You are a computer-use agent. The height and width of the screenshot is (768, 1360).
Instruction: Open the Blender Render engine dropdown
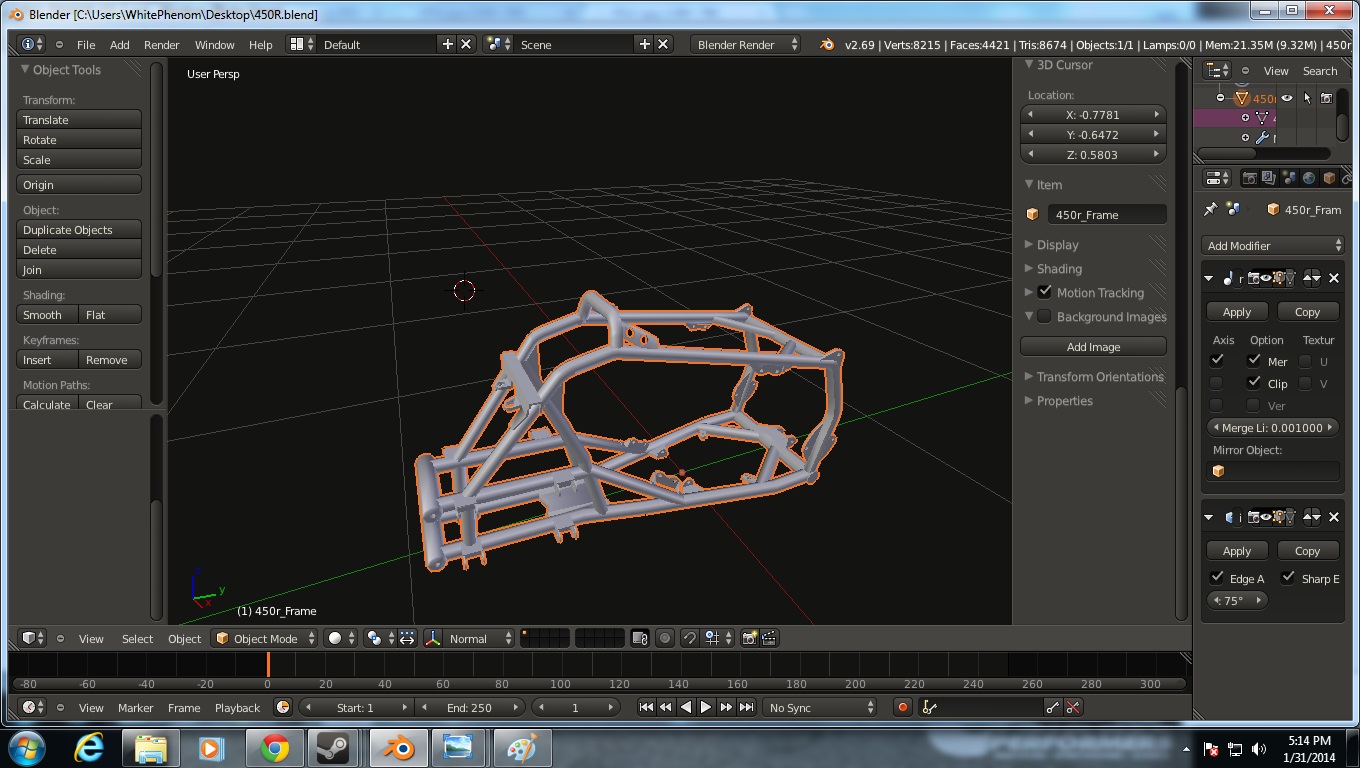746,44
